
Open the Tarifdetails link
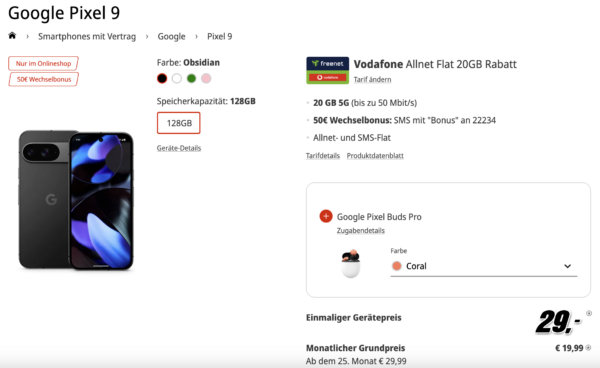click(323, 156)
